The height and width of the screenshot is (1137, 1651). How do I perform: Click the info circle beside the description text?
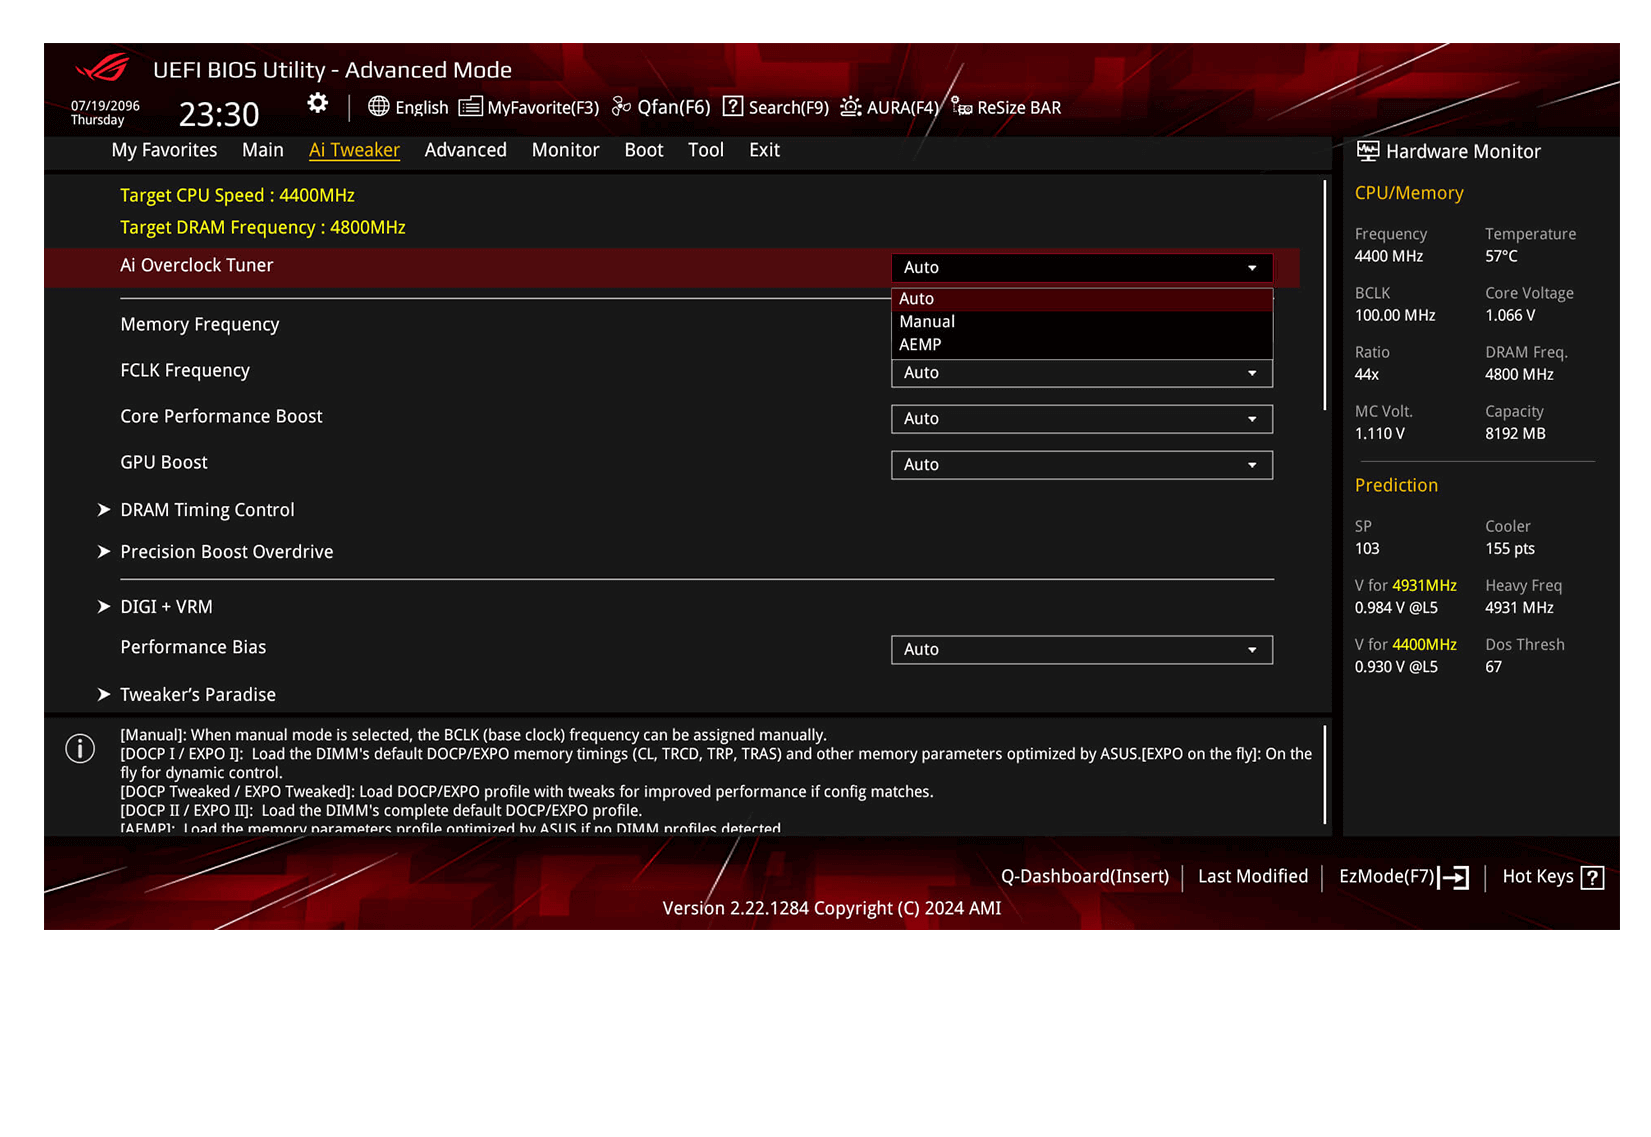(80, 748)
